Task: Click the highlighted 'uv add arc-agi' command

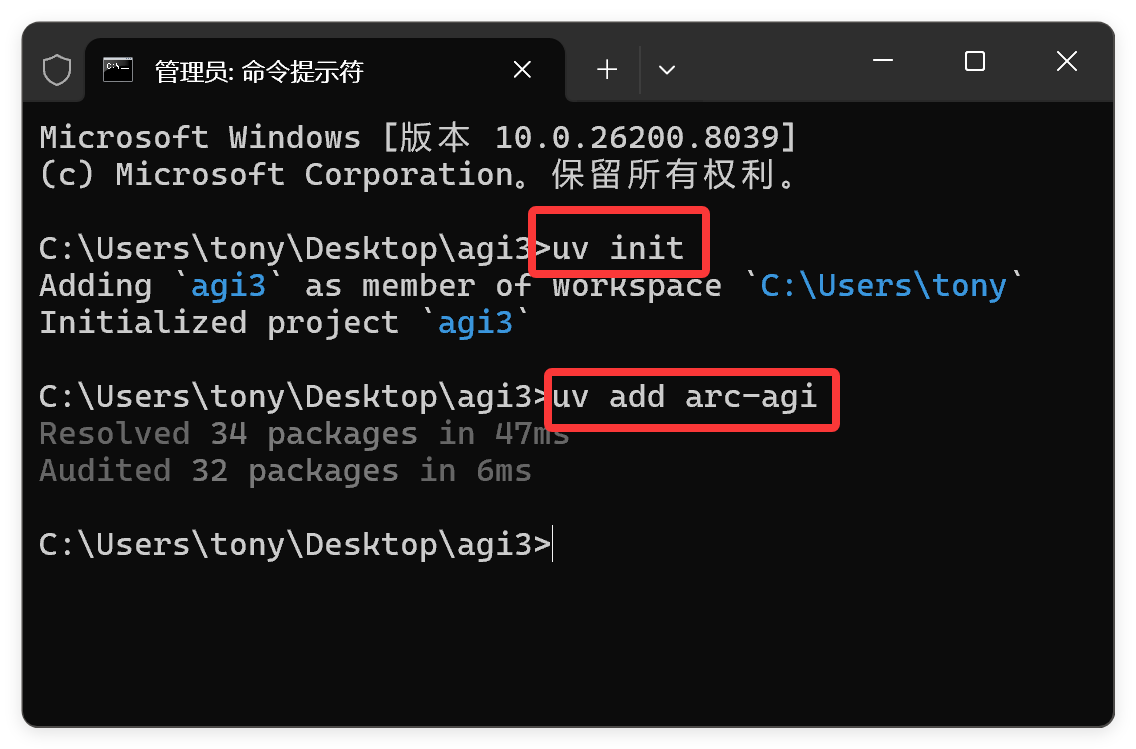Action: point(685,397)
